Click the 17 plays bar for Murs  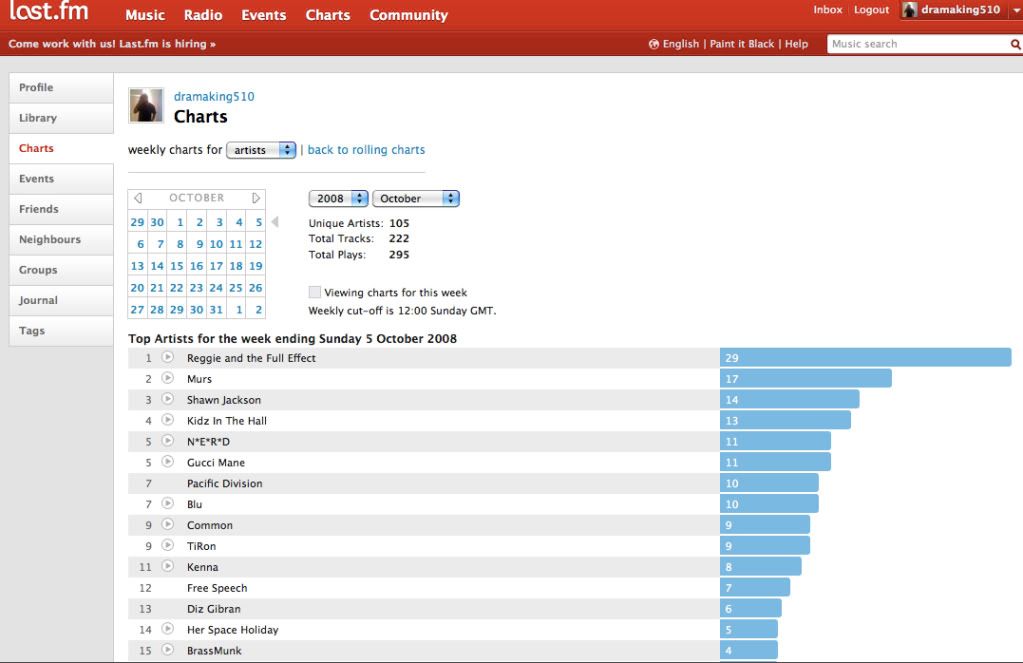806,378
